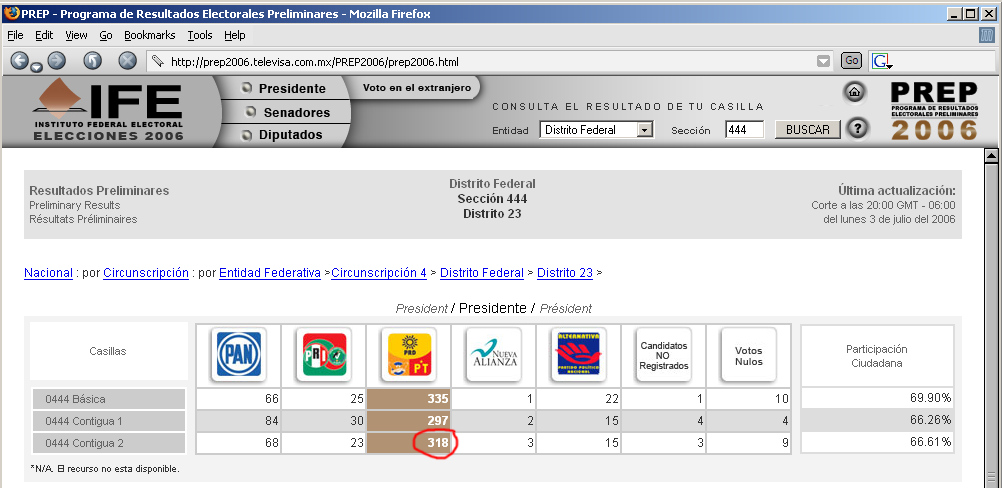Click the Forward navigation arrow
Image resolution: width=1002 pixels, height=488 pixels.
[57, 61]
